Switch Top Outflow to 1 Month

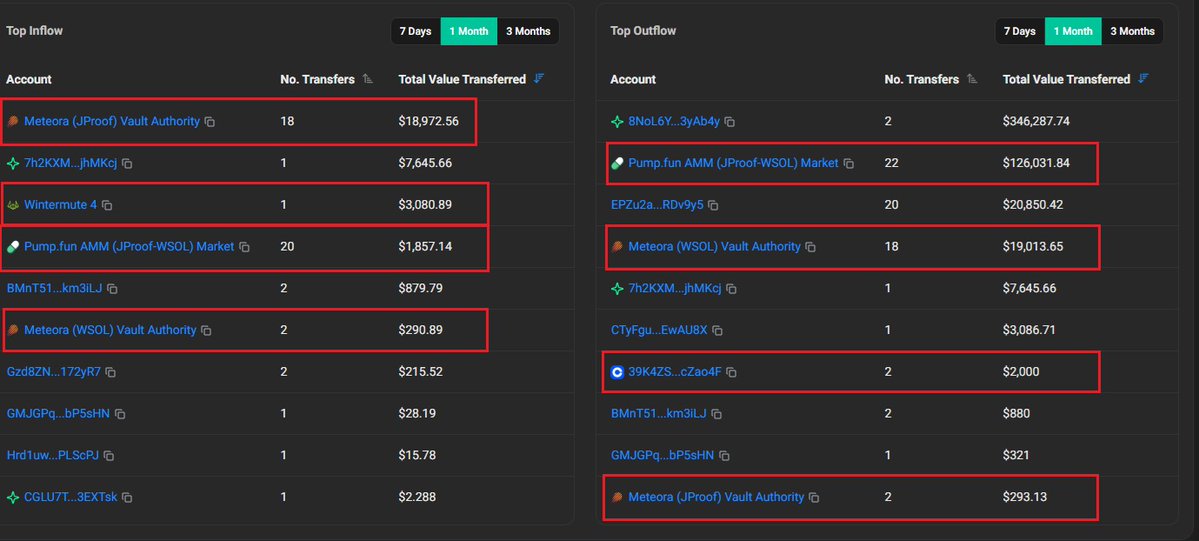tap(1072, 31)
